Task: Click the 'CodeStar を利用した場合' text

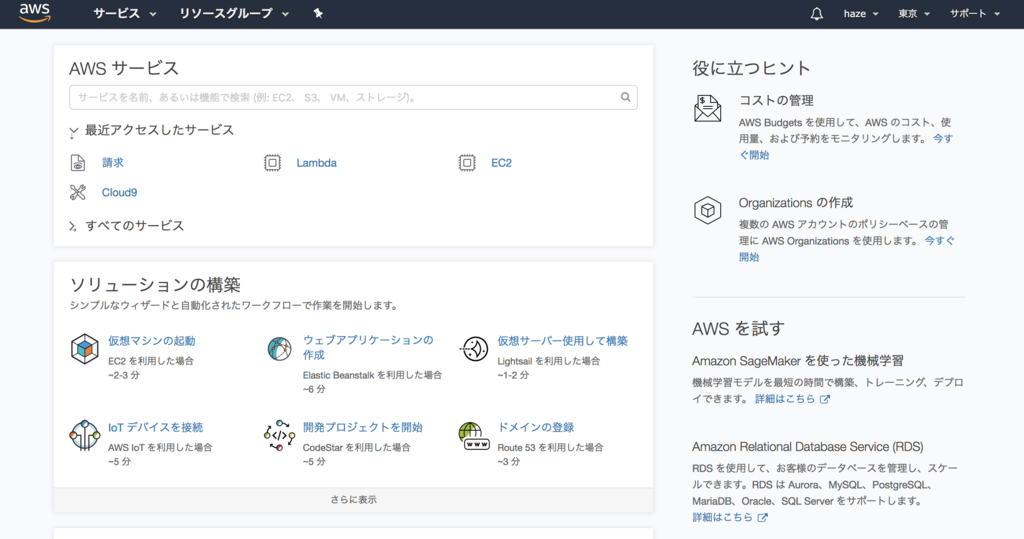Action: (x=357, y=448)
